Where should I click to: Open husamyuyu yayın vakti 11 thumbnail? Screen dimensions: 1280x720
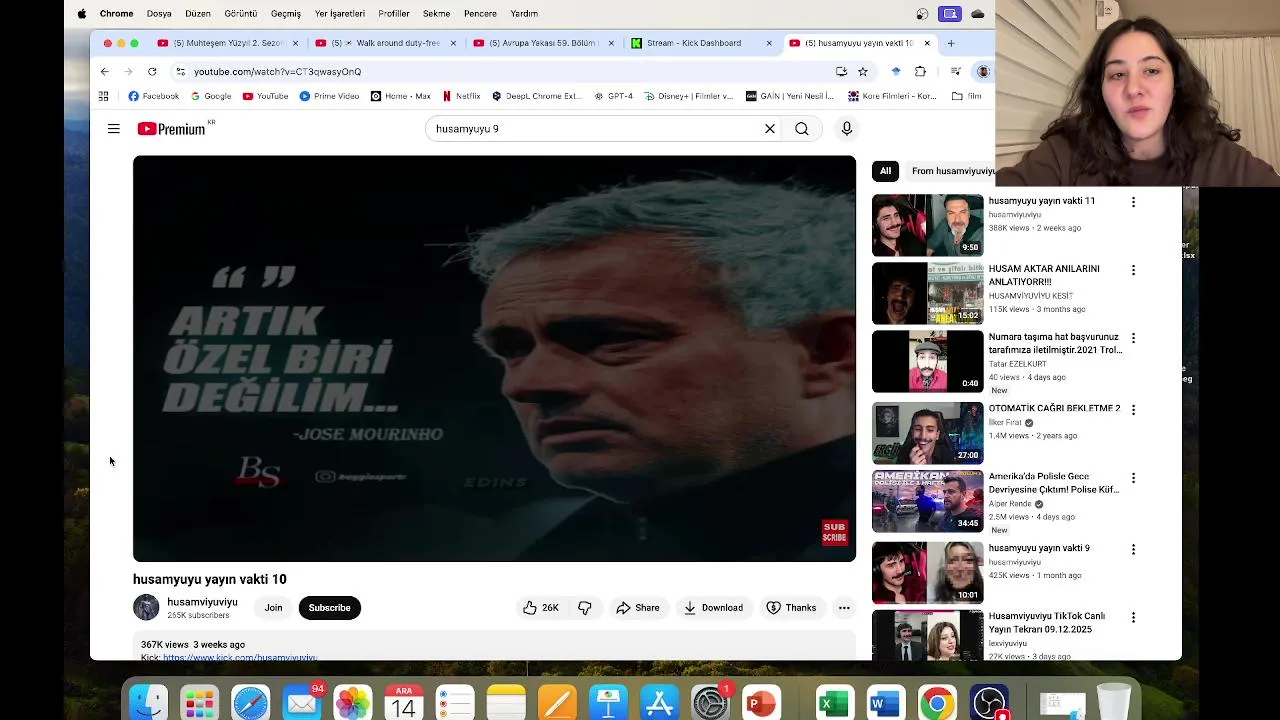point(928,225)
